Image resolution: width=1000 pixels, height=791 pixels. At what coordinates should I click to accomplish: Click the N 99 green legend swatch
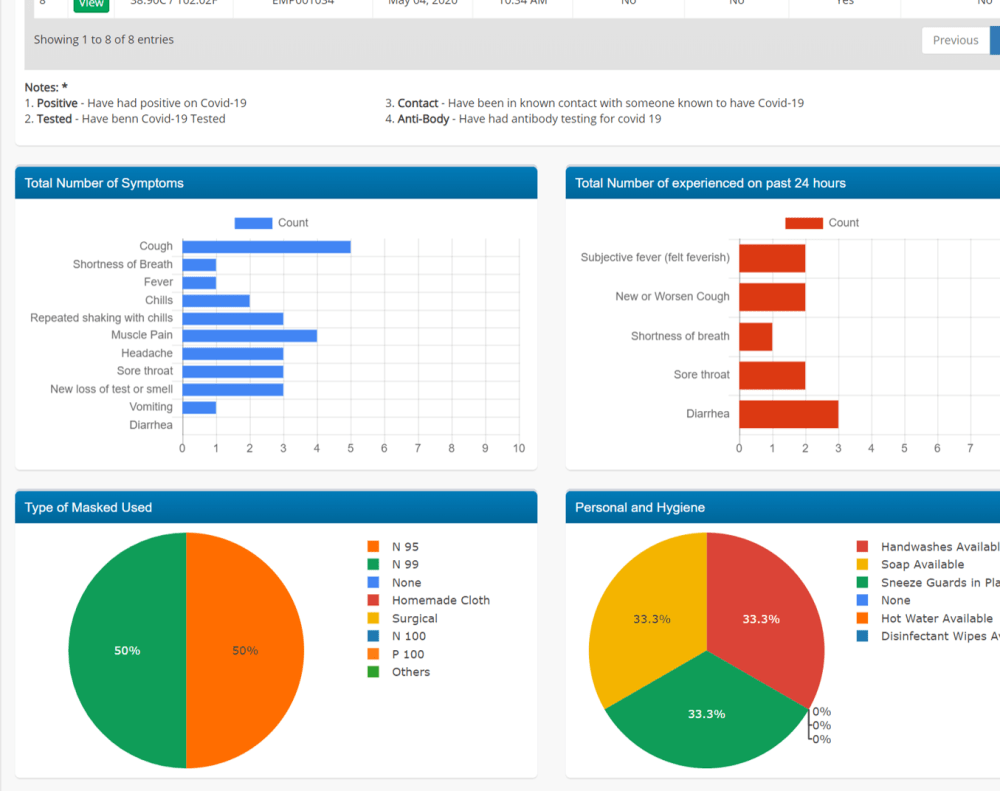pos(373,565)
